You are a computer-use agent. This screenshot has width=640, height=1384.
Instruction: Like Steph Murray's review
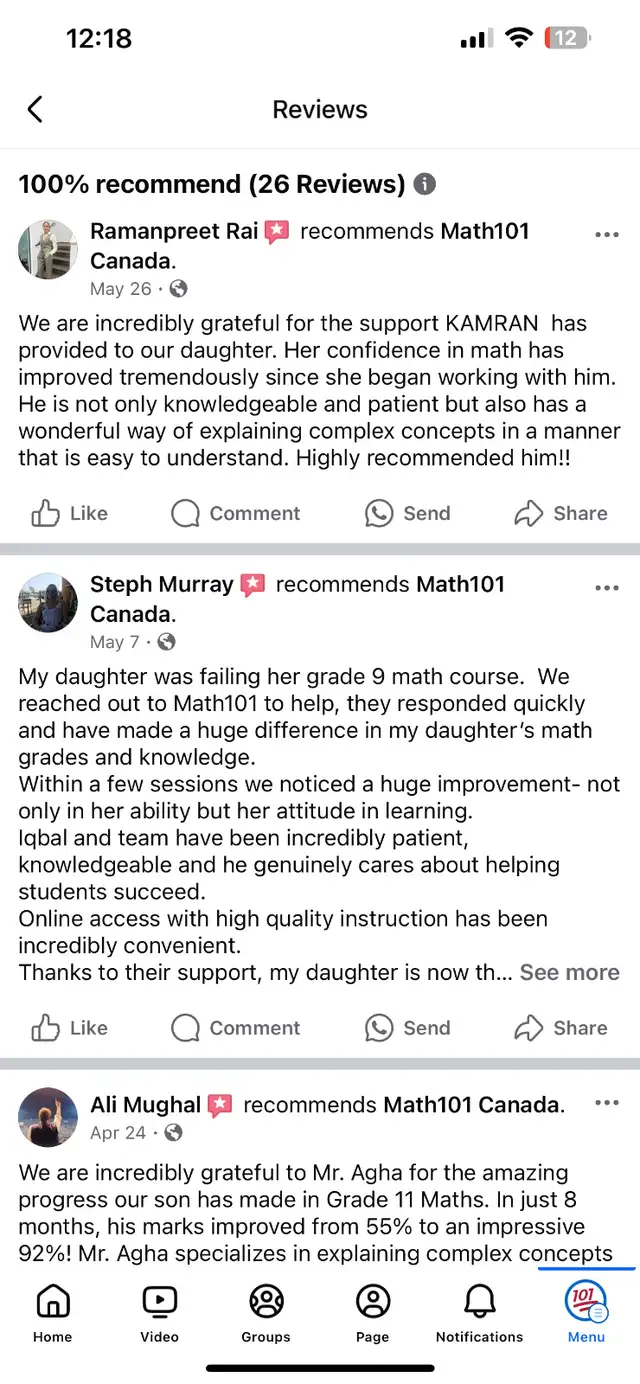[69, 1028]
